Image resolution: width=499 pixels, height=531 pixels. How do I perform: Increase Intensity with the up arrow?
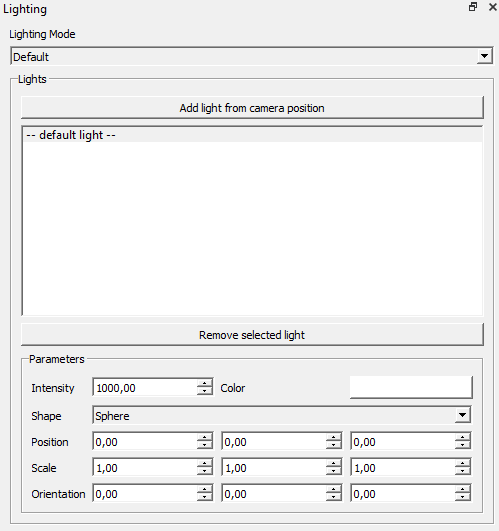pos(204,383)
